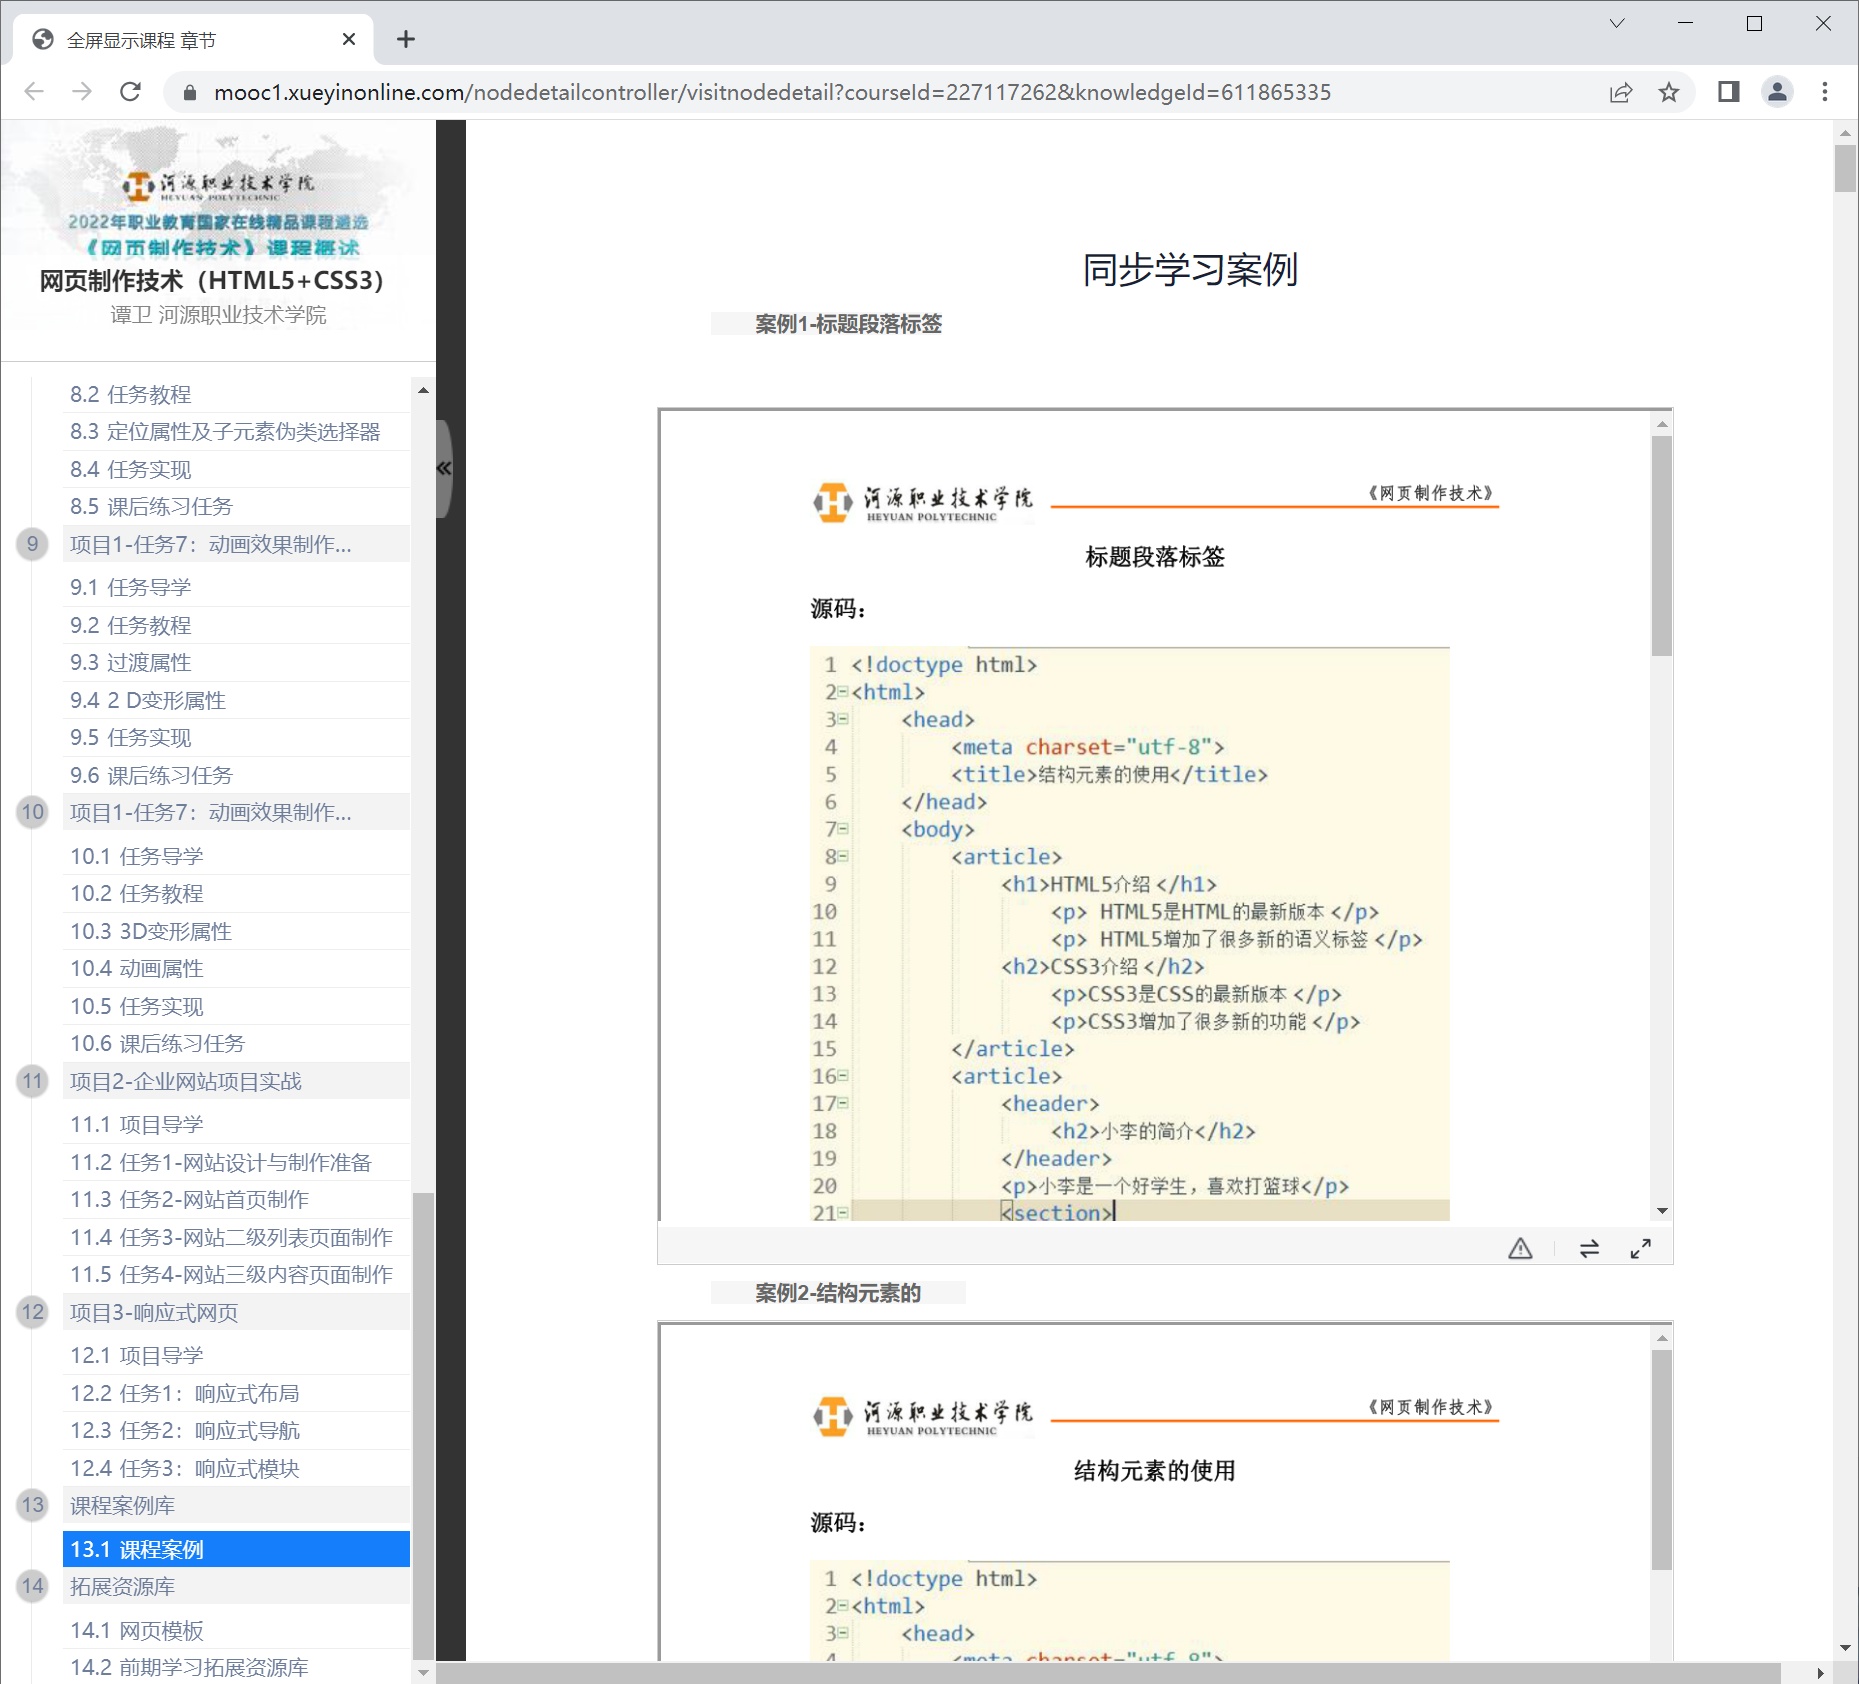Collapse code fold marker at line 2

(842, 692)
